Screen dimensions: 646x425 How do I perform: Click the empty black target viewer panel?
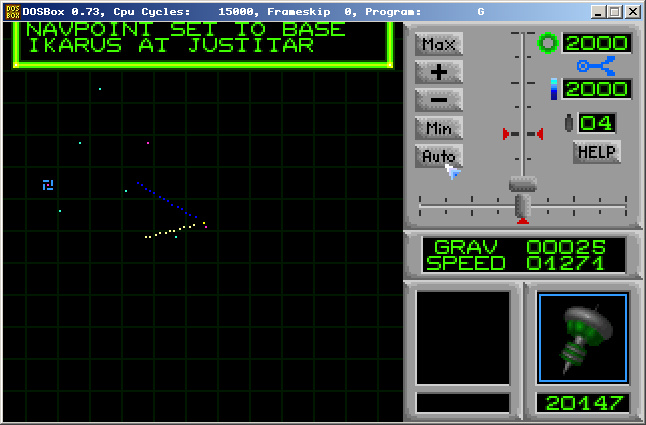click(x=462, y=338)
